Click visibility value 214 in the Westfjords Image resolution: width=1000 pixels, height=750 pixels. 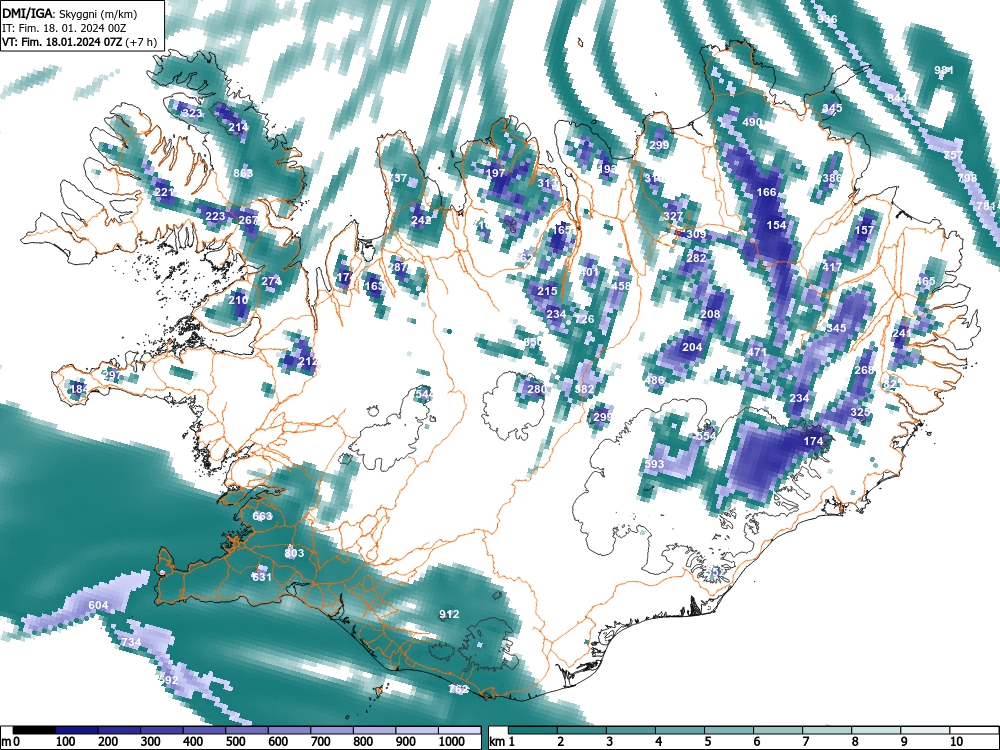[x=239, y=127]
